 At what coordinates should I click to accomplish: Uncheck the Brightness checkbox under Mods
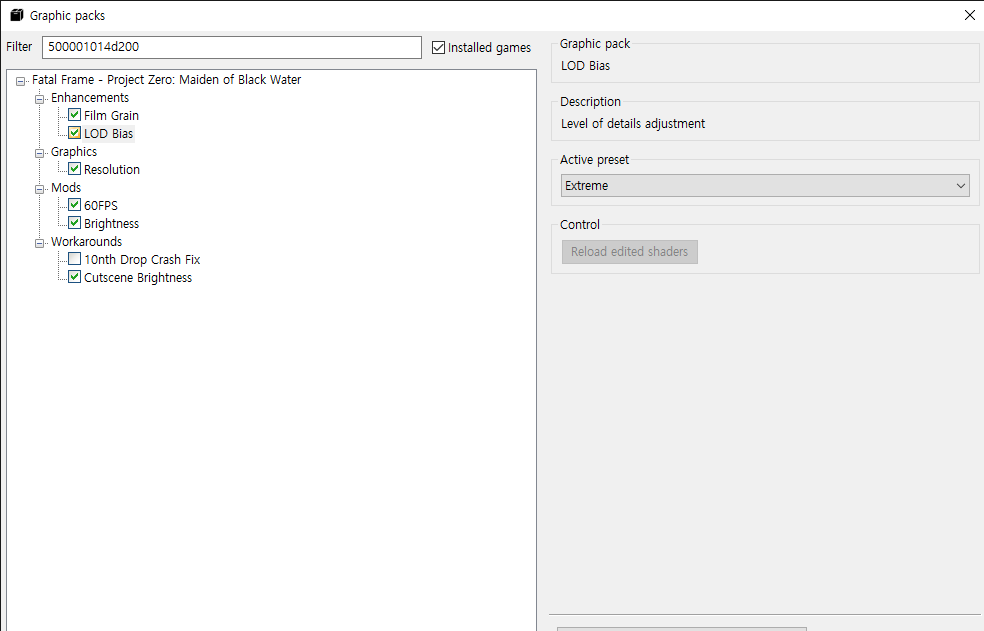tap(75, 223)
